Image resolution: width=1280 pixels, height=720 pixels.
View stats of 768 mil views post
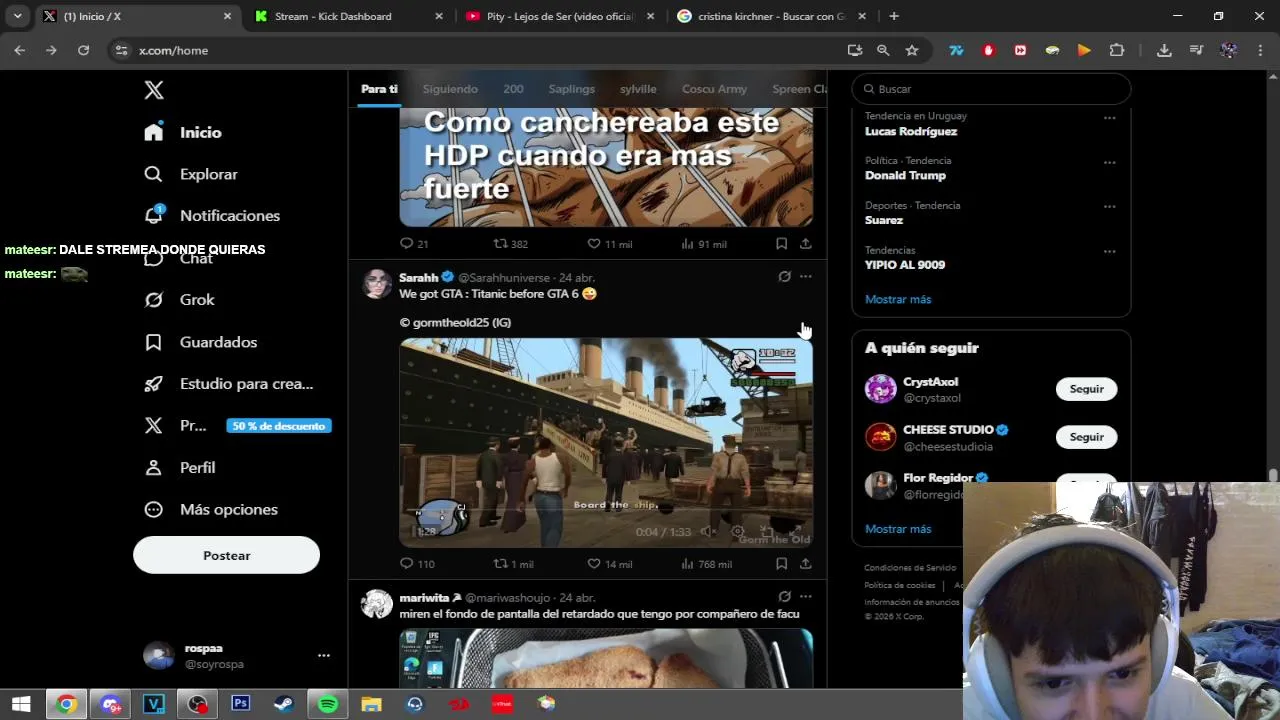tap(706, 564)
